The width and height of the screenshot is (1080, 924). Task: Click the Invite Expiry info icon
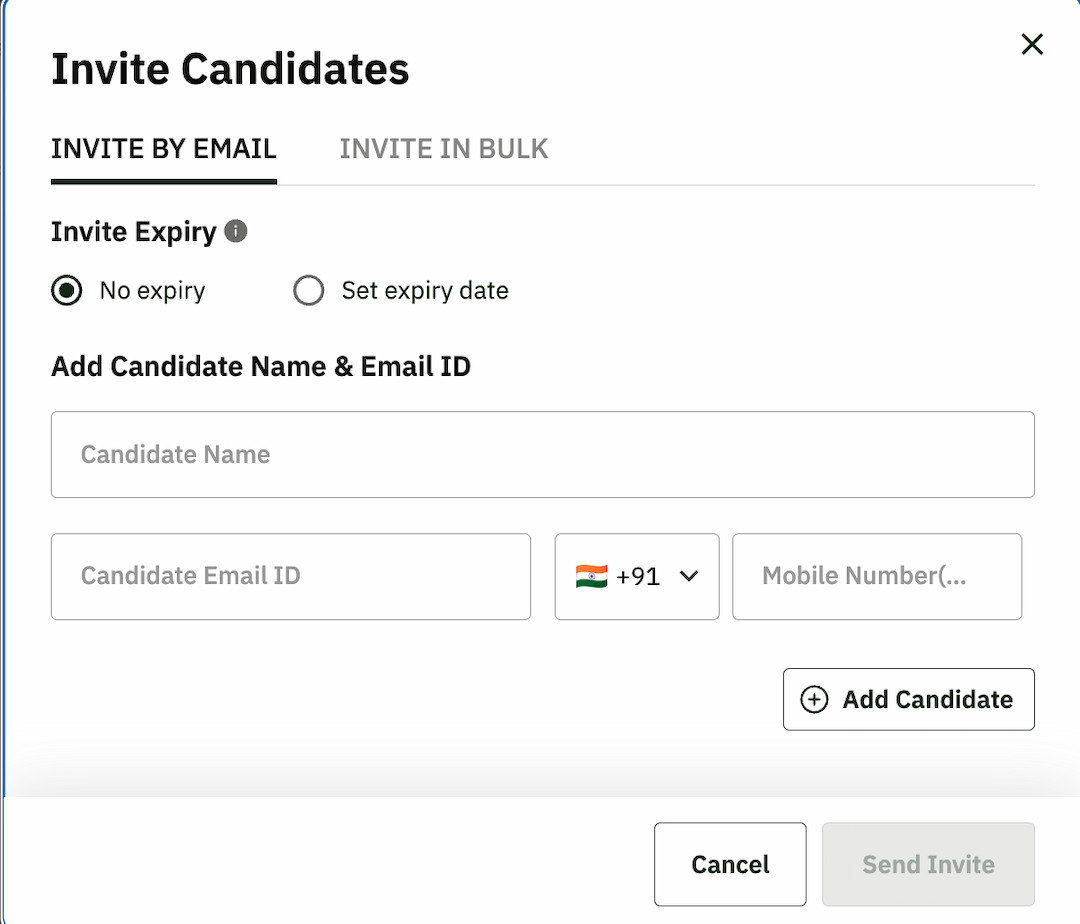point(236,232)
